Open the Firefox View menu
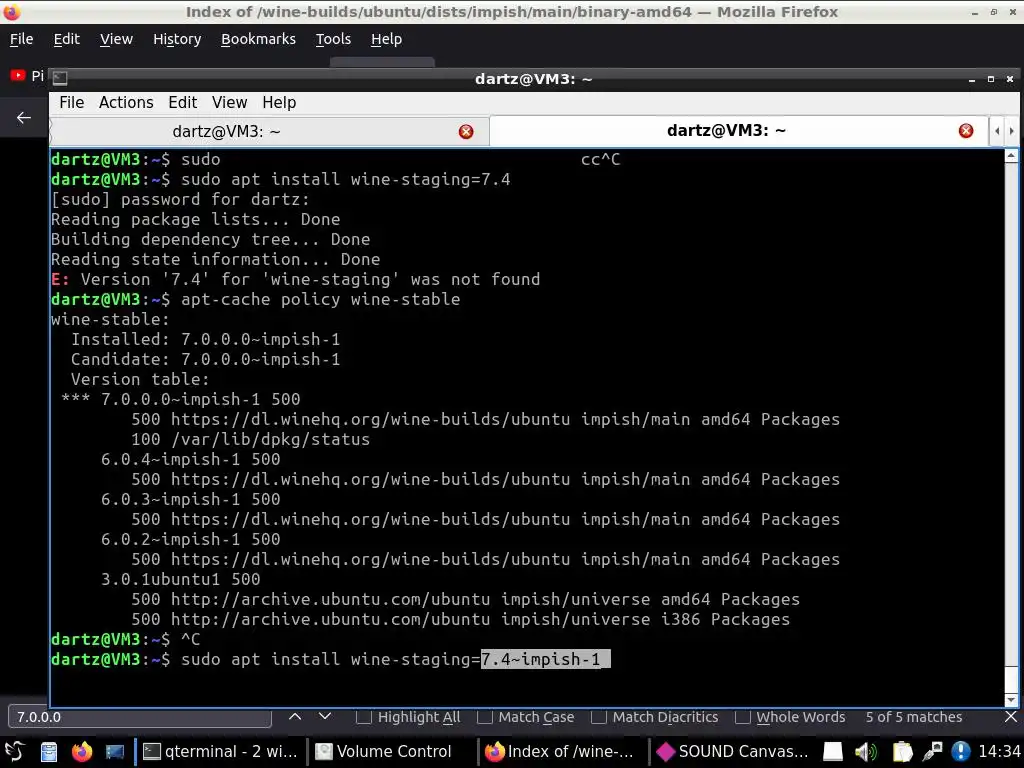Screen dimensions: 1024x768 tap(116, 39)
